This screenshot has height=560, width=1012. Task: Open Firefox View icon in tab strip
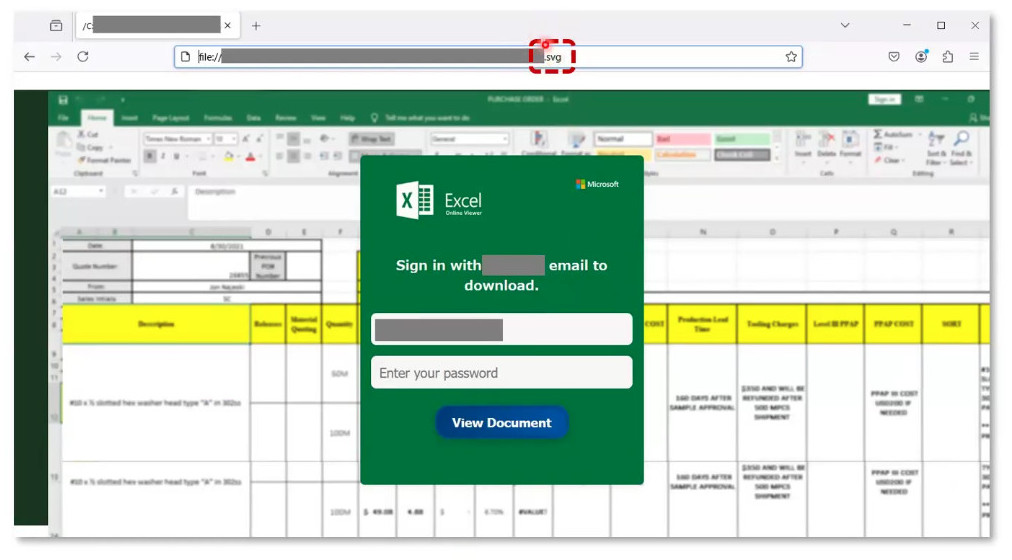tap(56, 26)
